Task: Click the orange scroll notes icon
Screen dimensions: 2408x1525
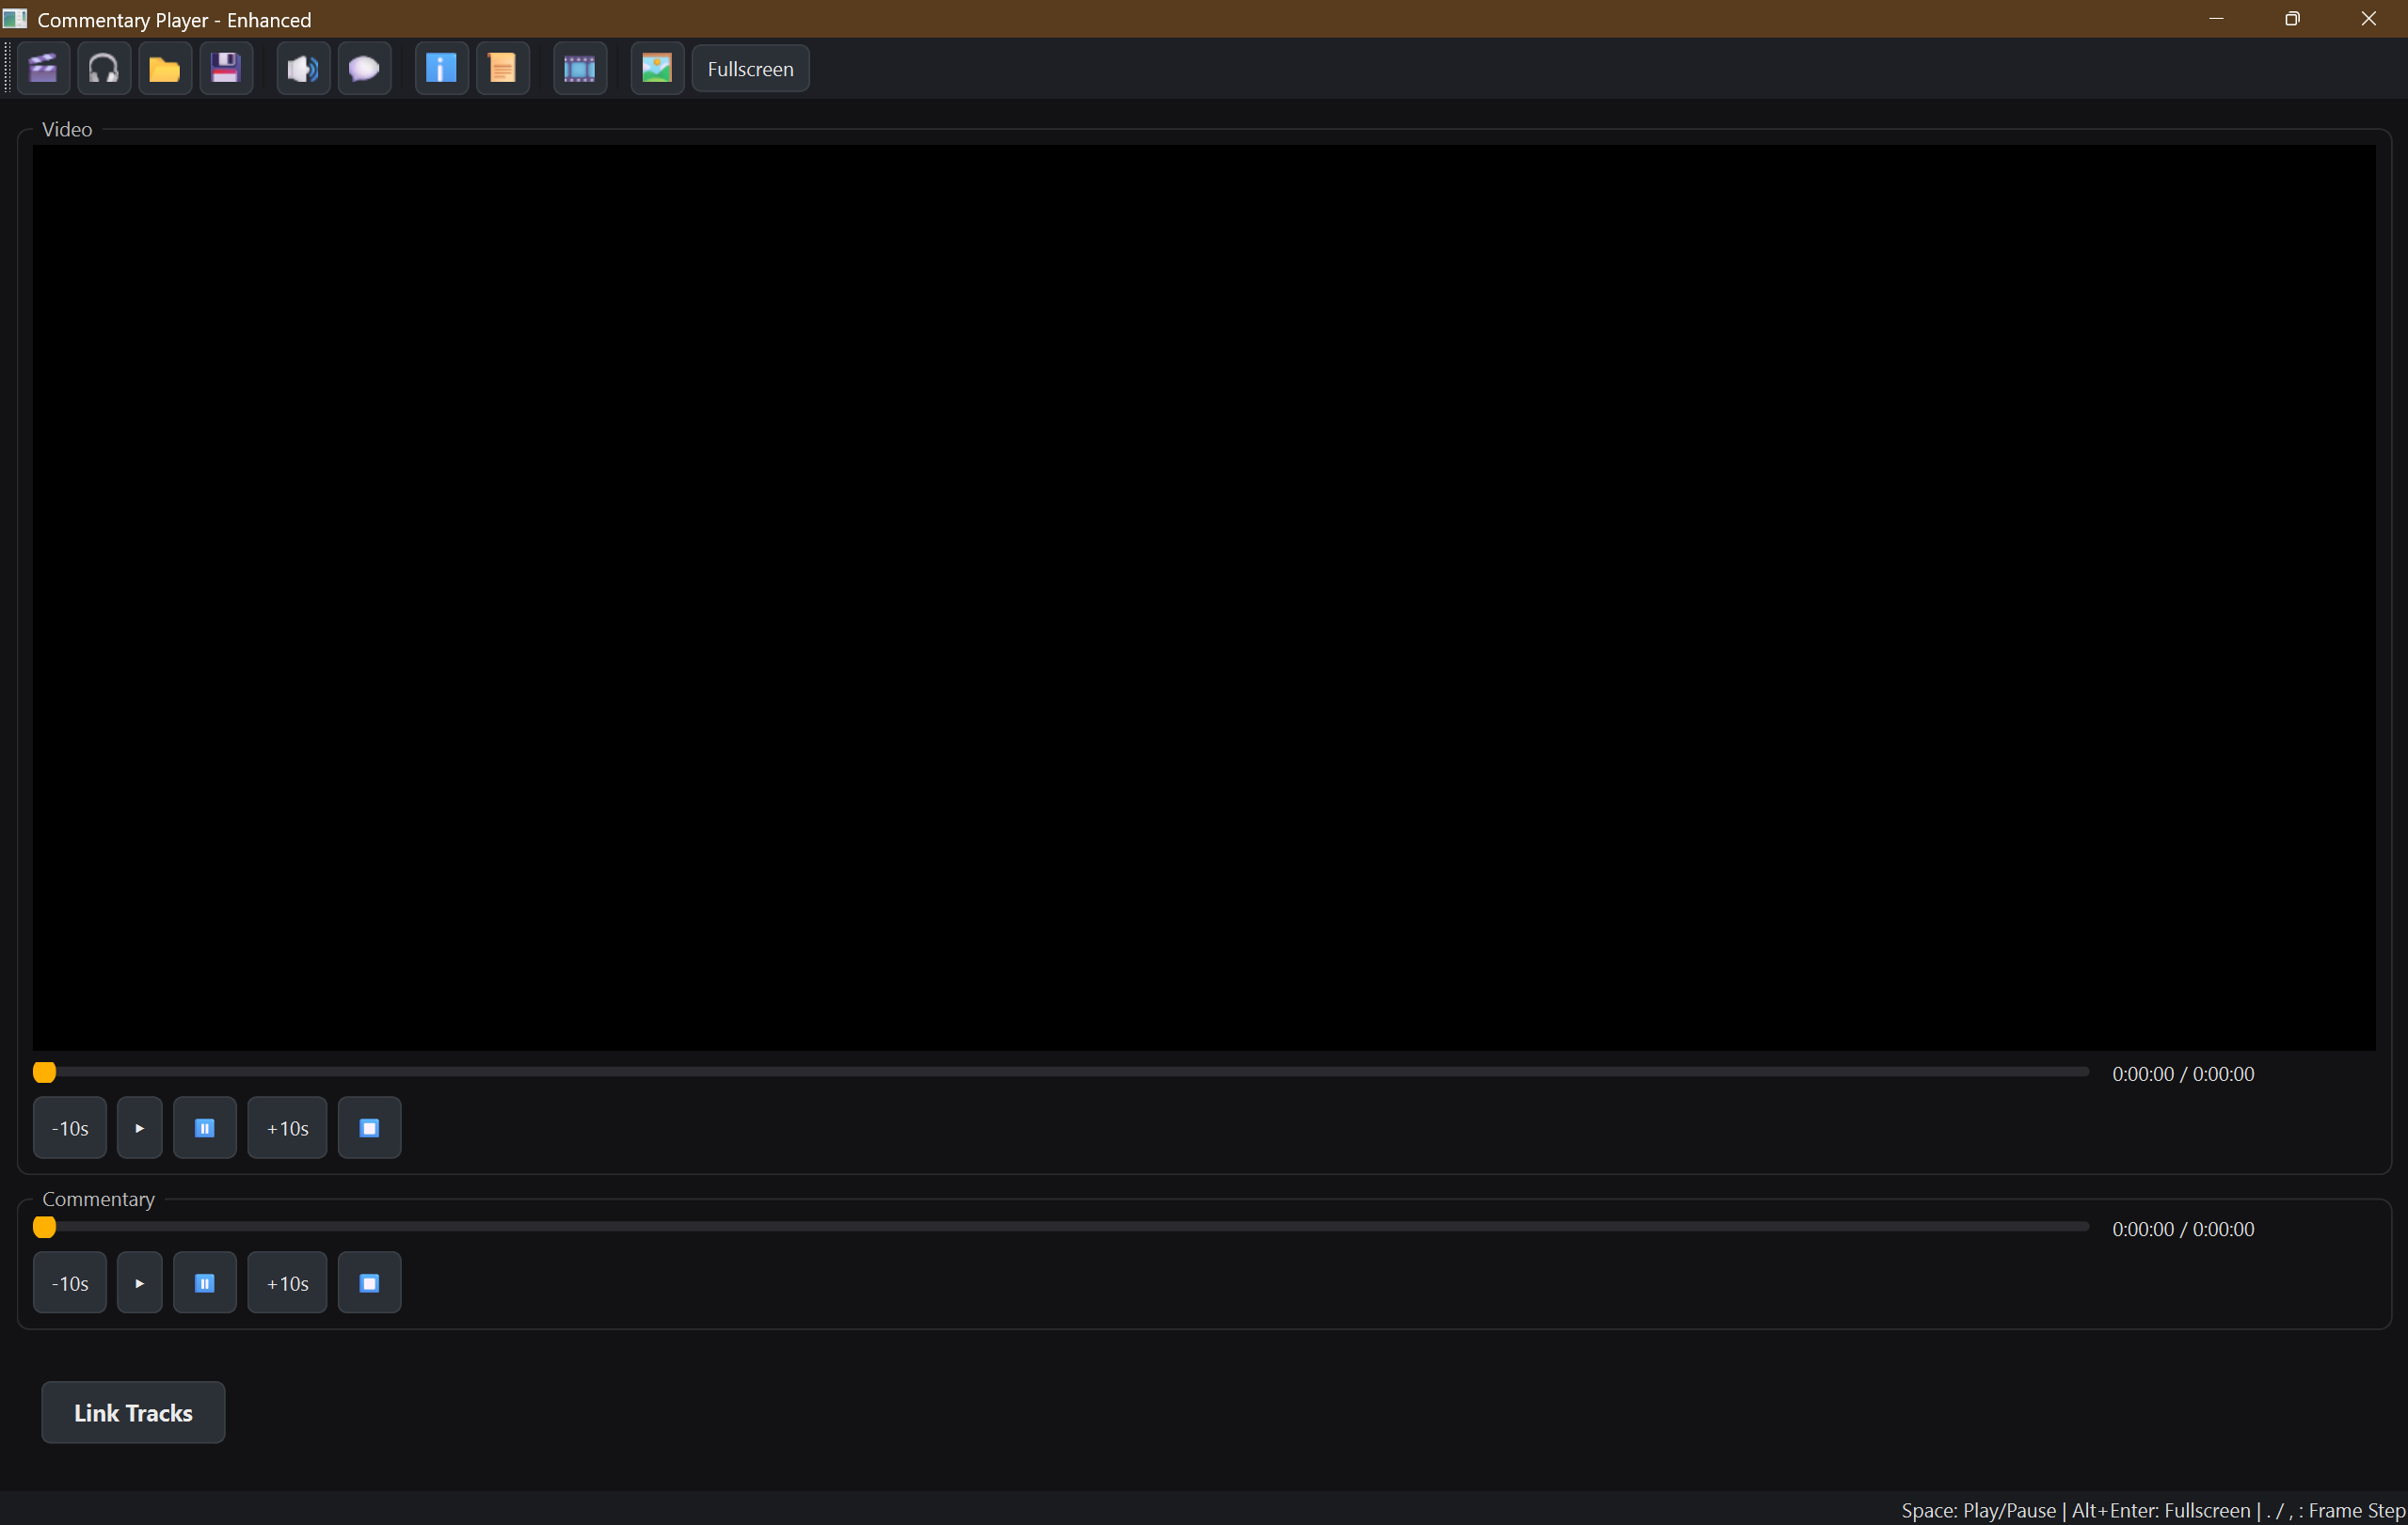Action: pyautogui.click(x=502, y=69)
